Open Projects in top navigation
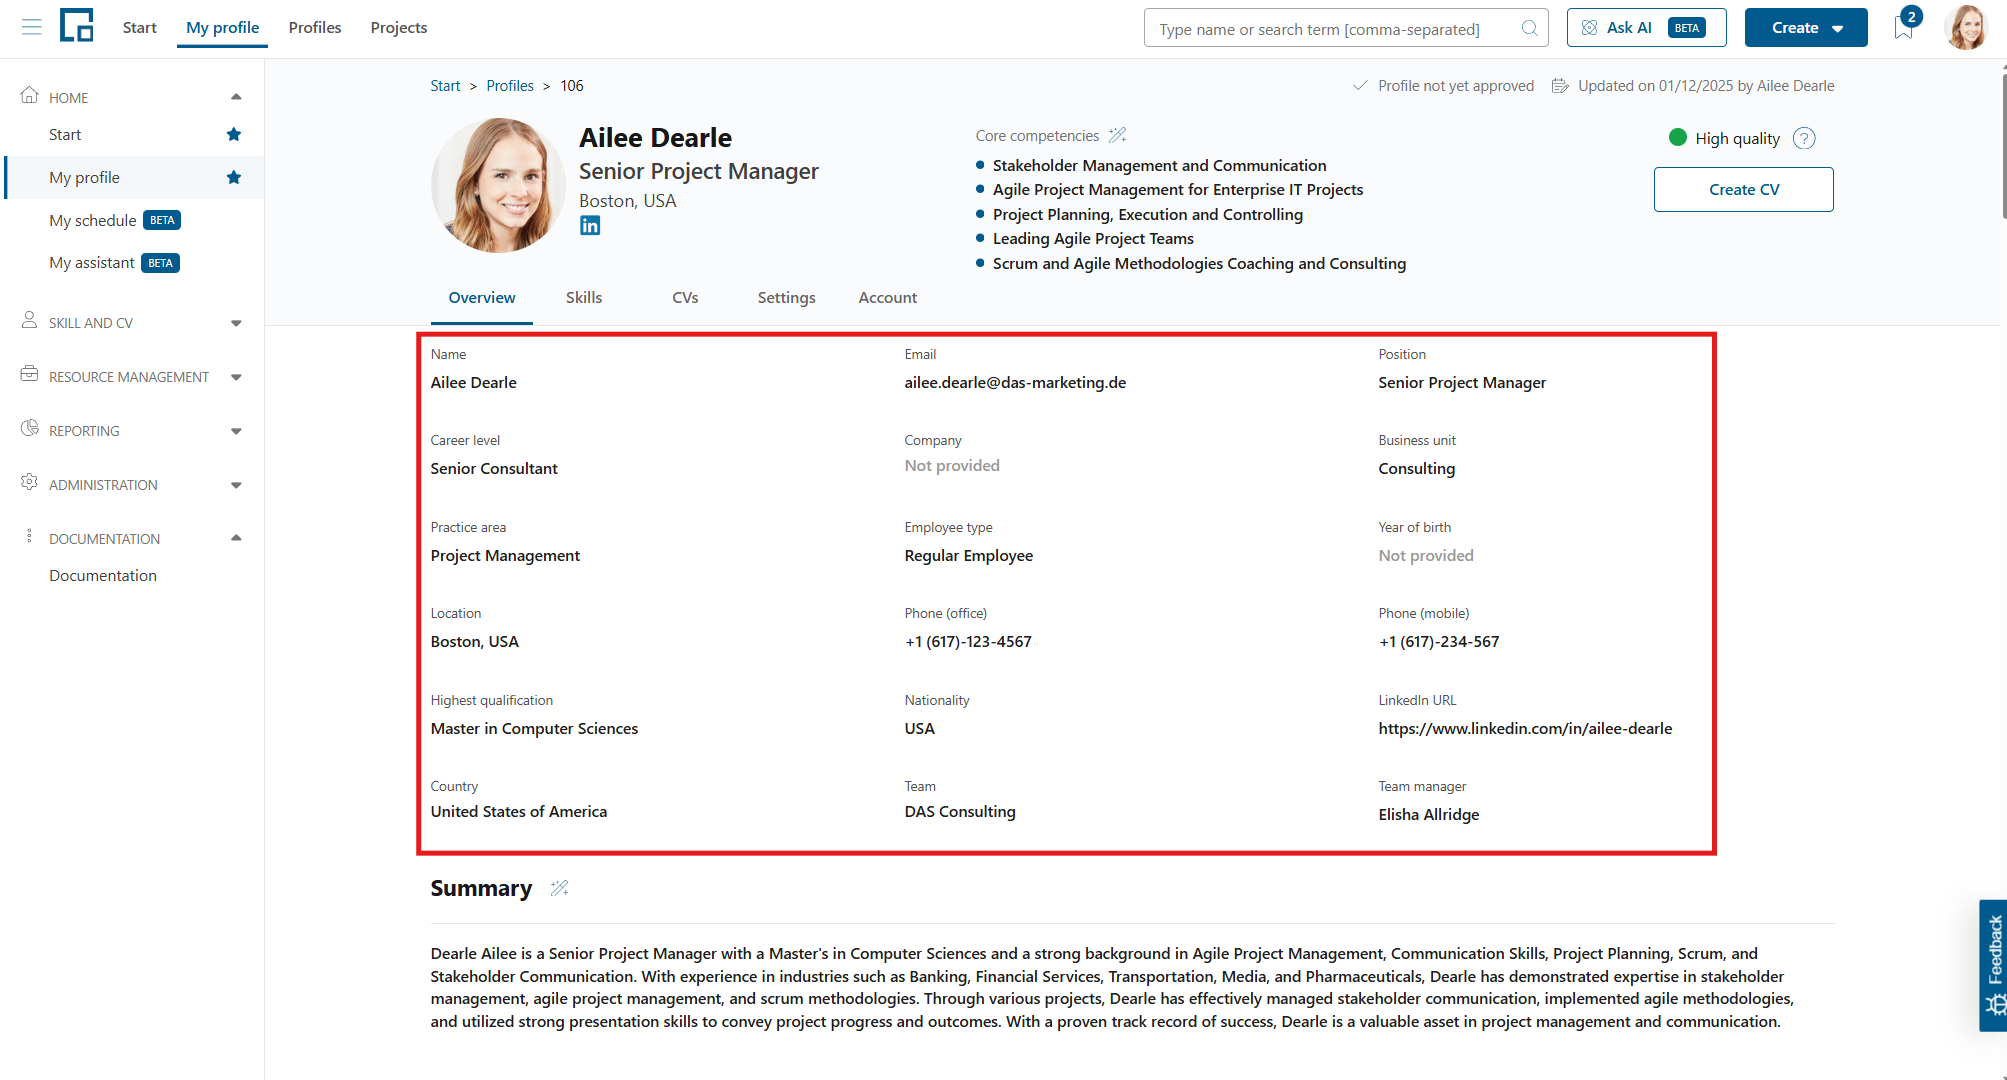Screen dimensions: 2007x1080 coord(399,27)
